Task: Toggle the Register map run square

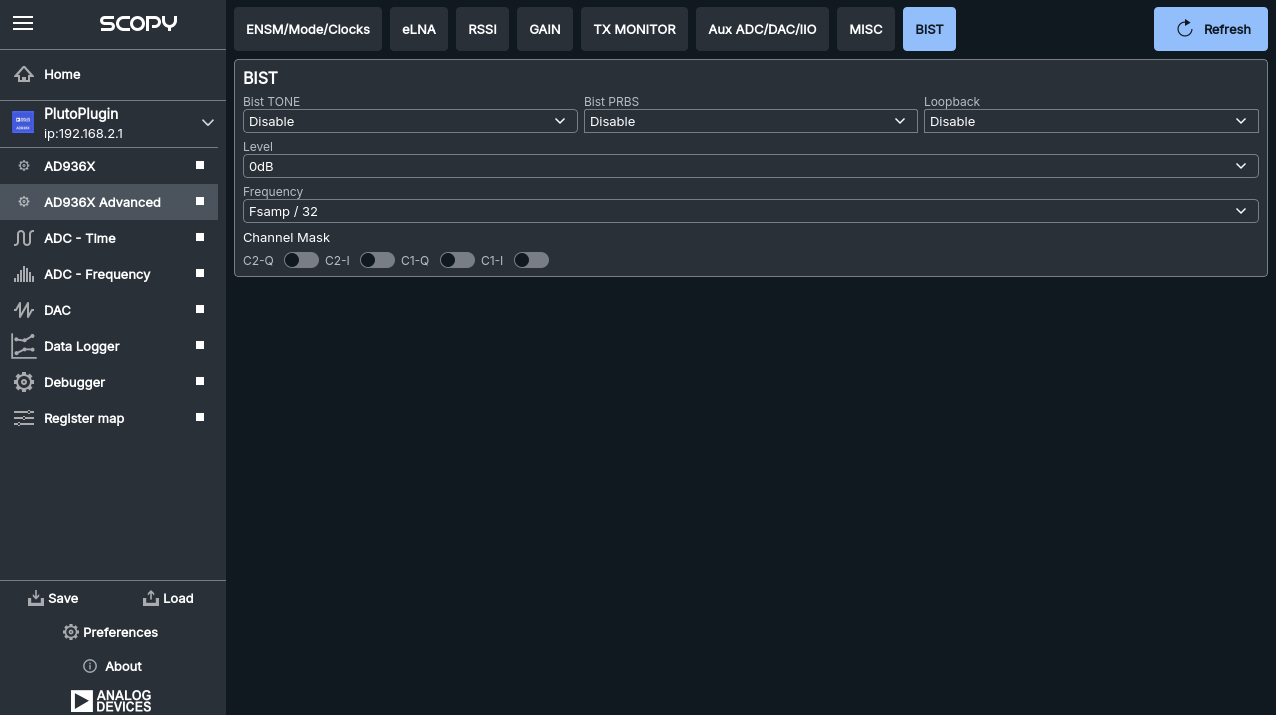Action: [200, 417]
